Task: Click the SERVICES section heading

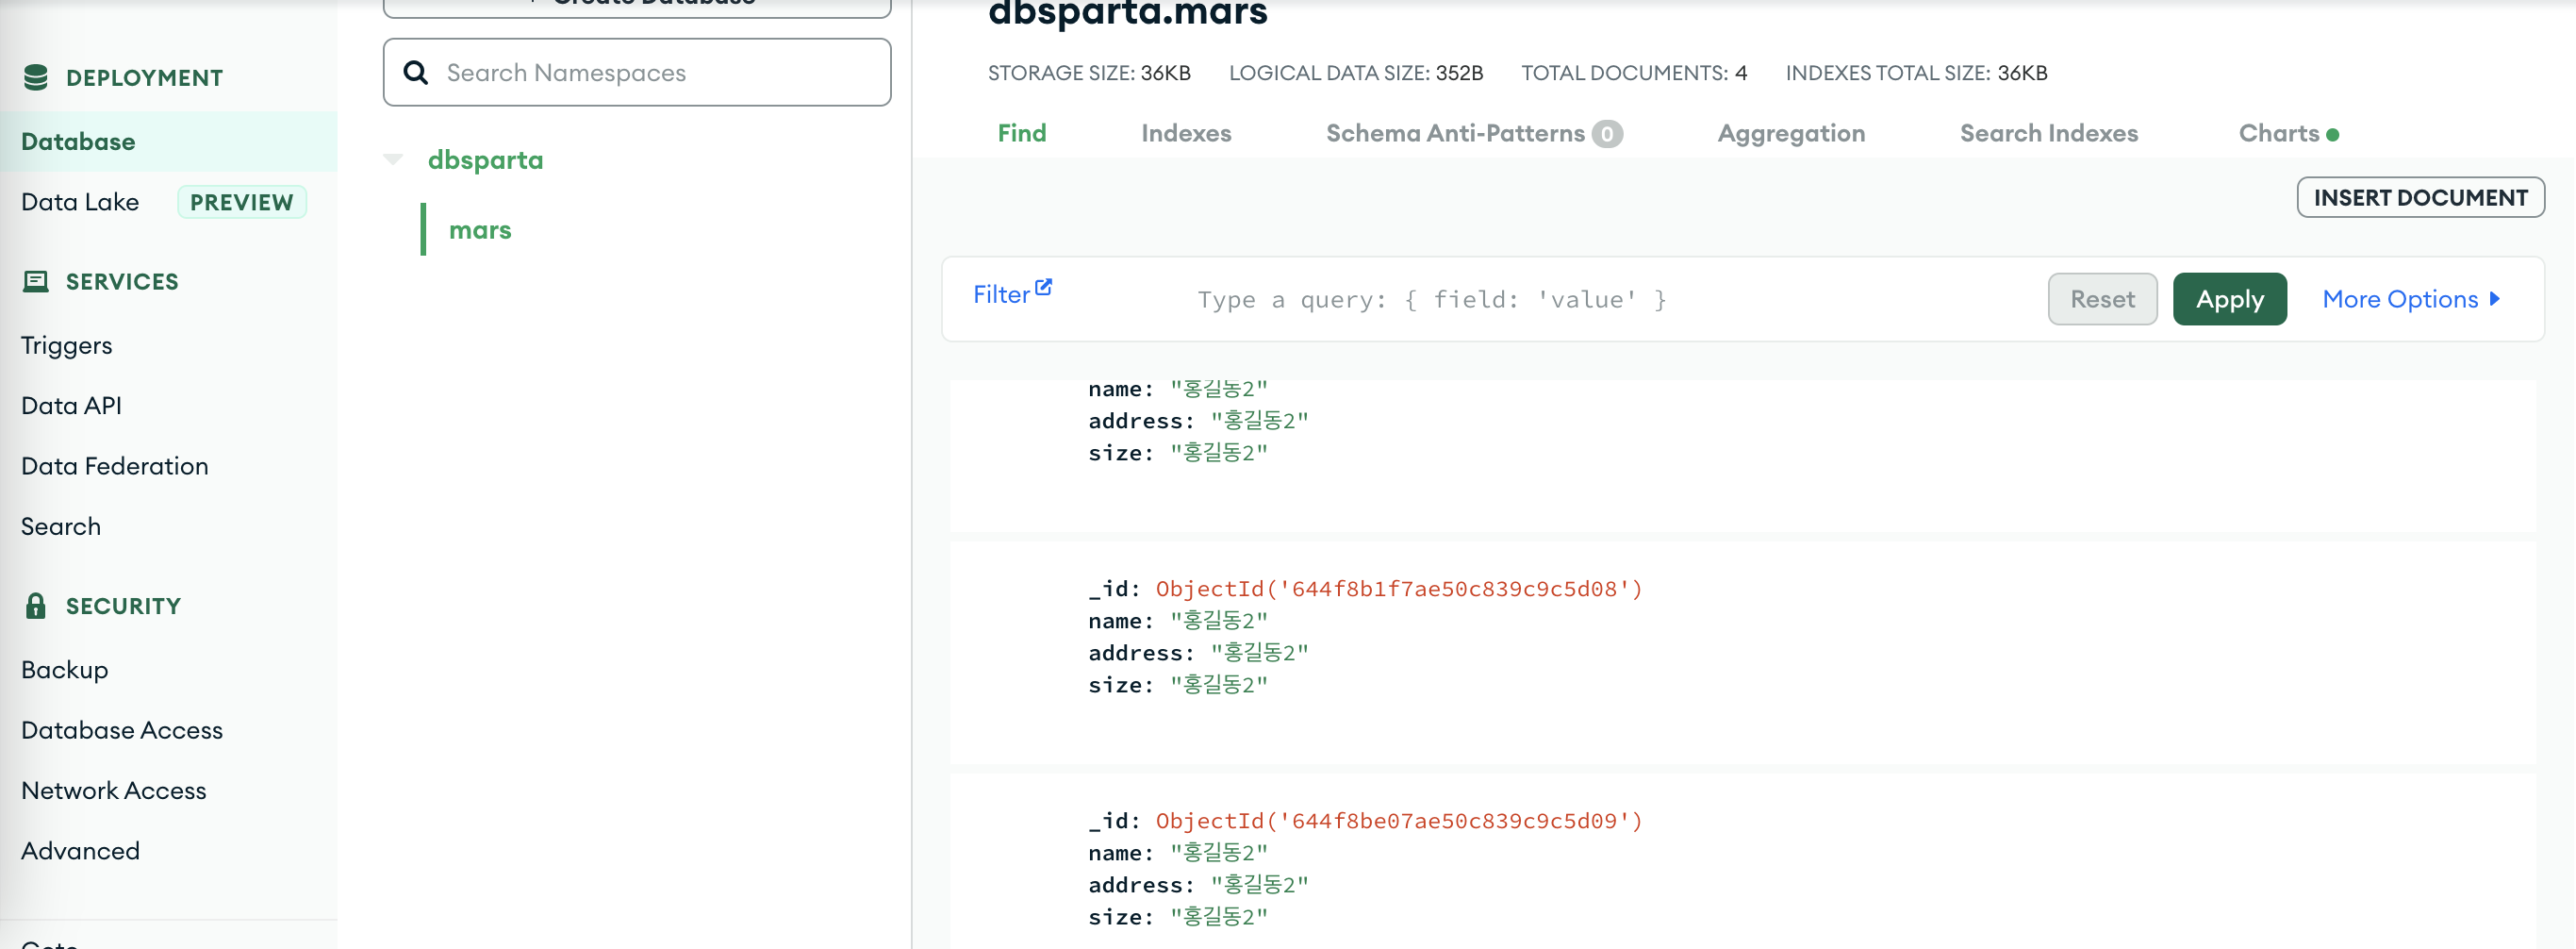Action: pyautogui.click(x=122, y=282)
